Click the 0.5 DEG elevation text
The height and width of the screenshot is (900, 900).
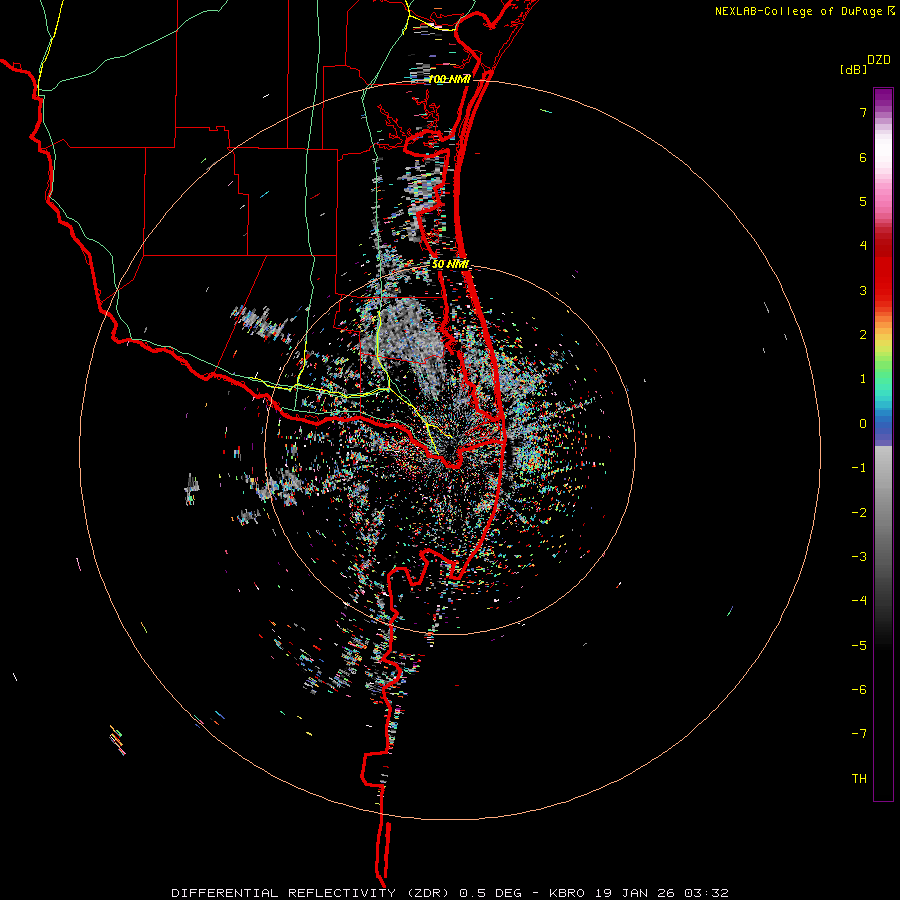coord(491,893)
